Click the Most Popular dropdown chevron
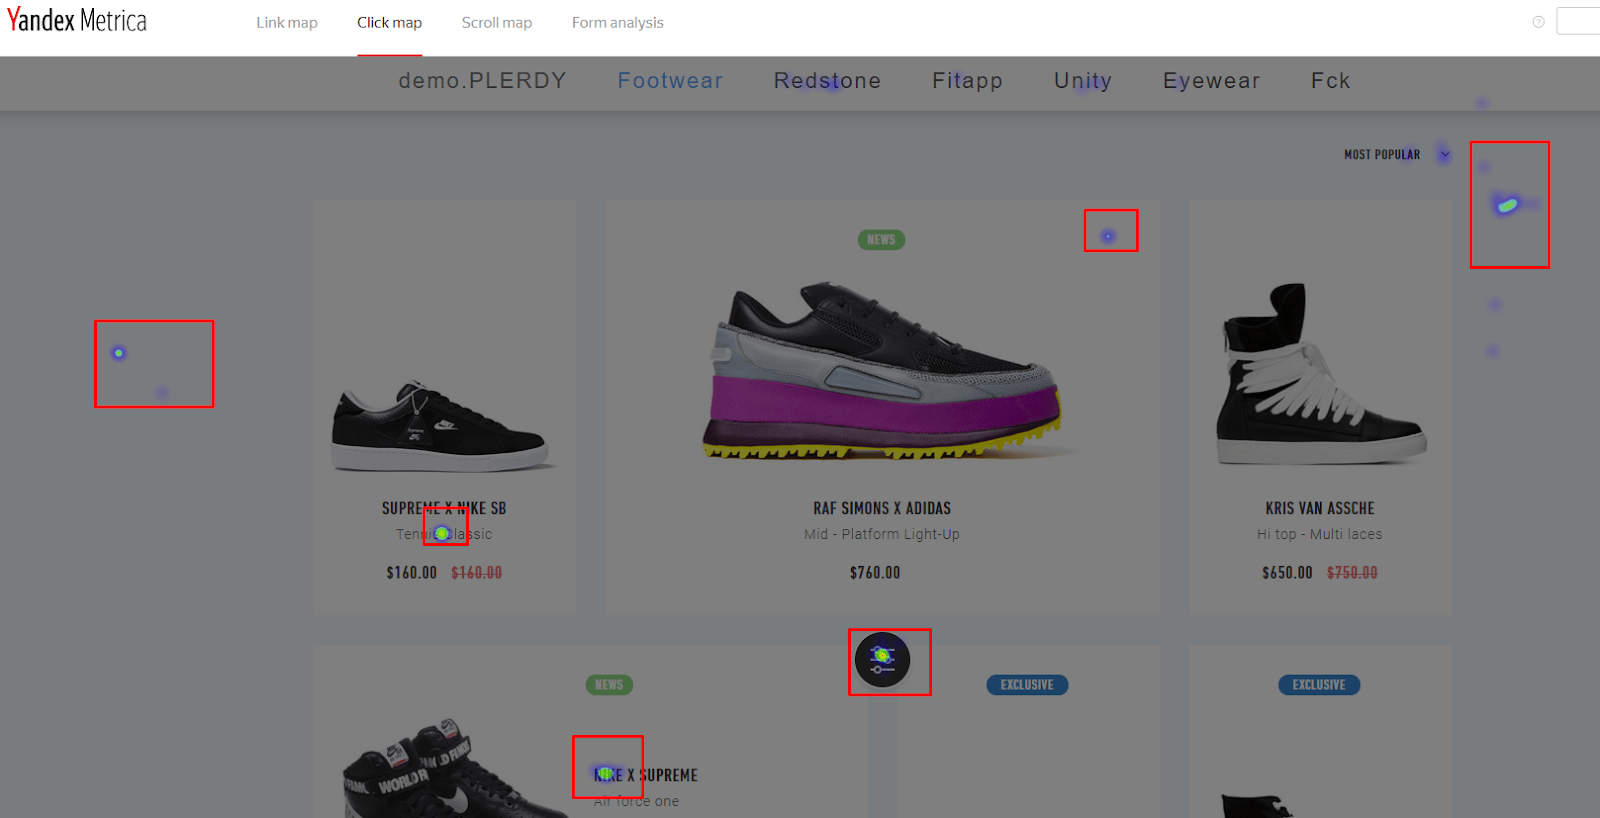 [x=1444, y=154]
